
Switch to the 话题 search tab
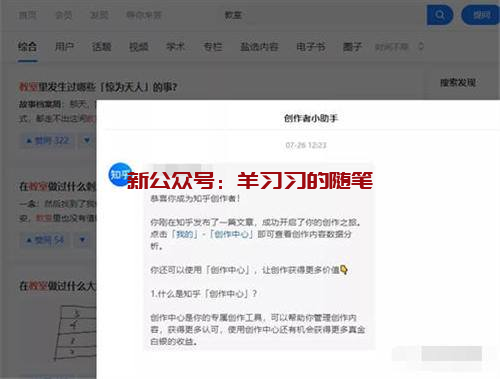(x=102, y=47)
